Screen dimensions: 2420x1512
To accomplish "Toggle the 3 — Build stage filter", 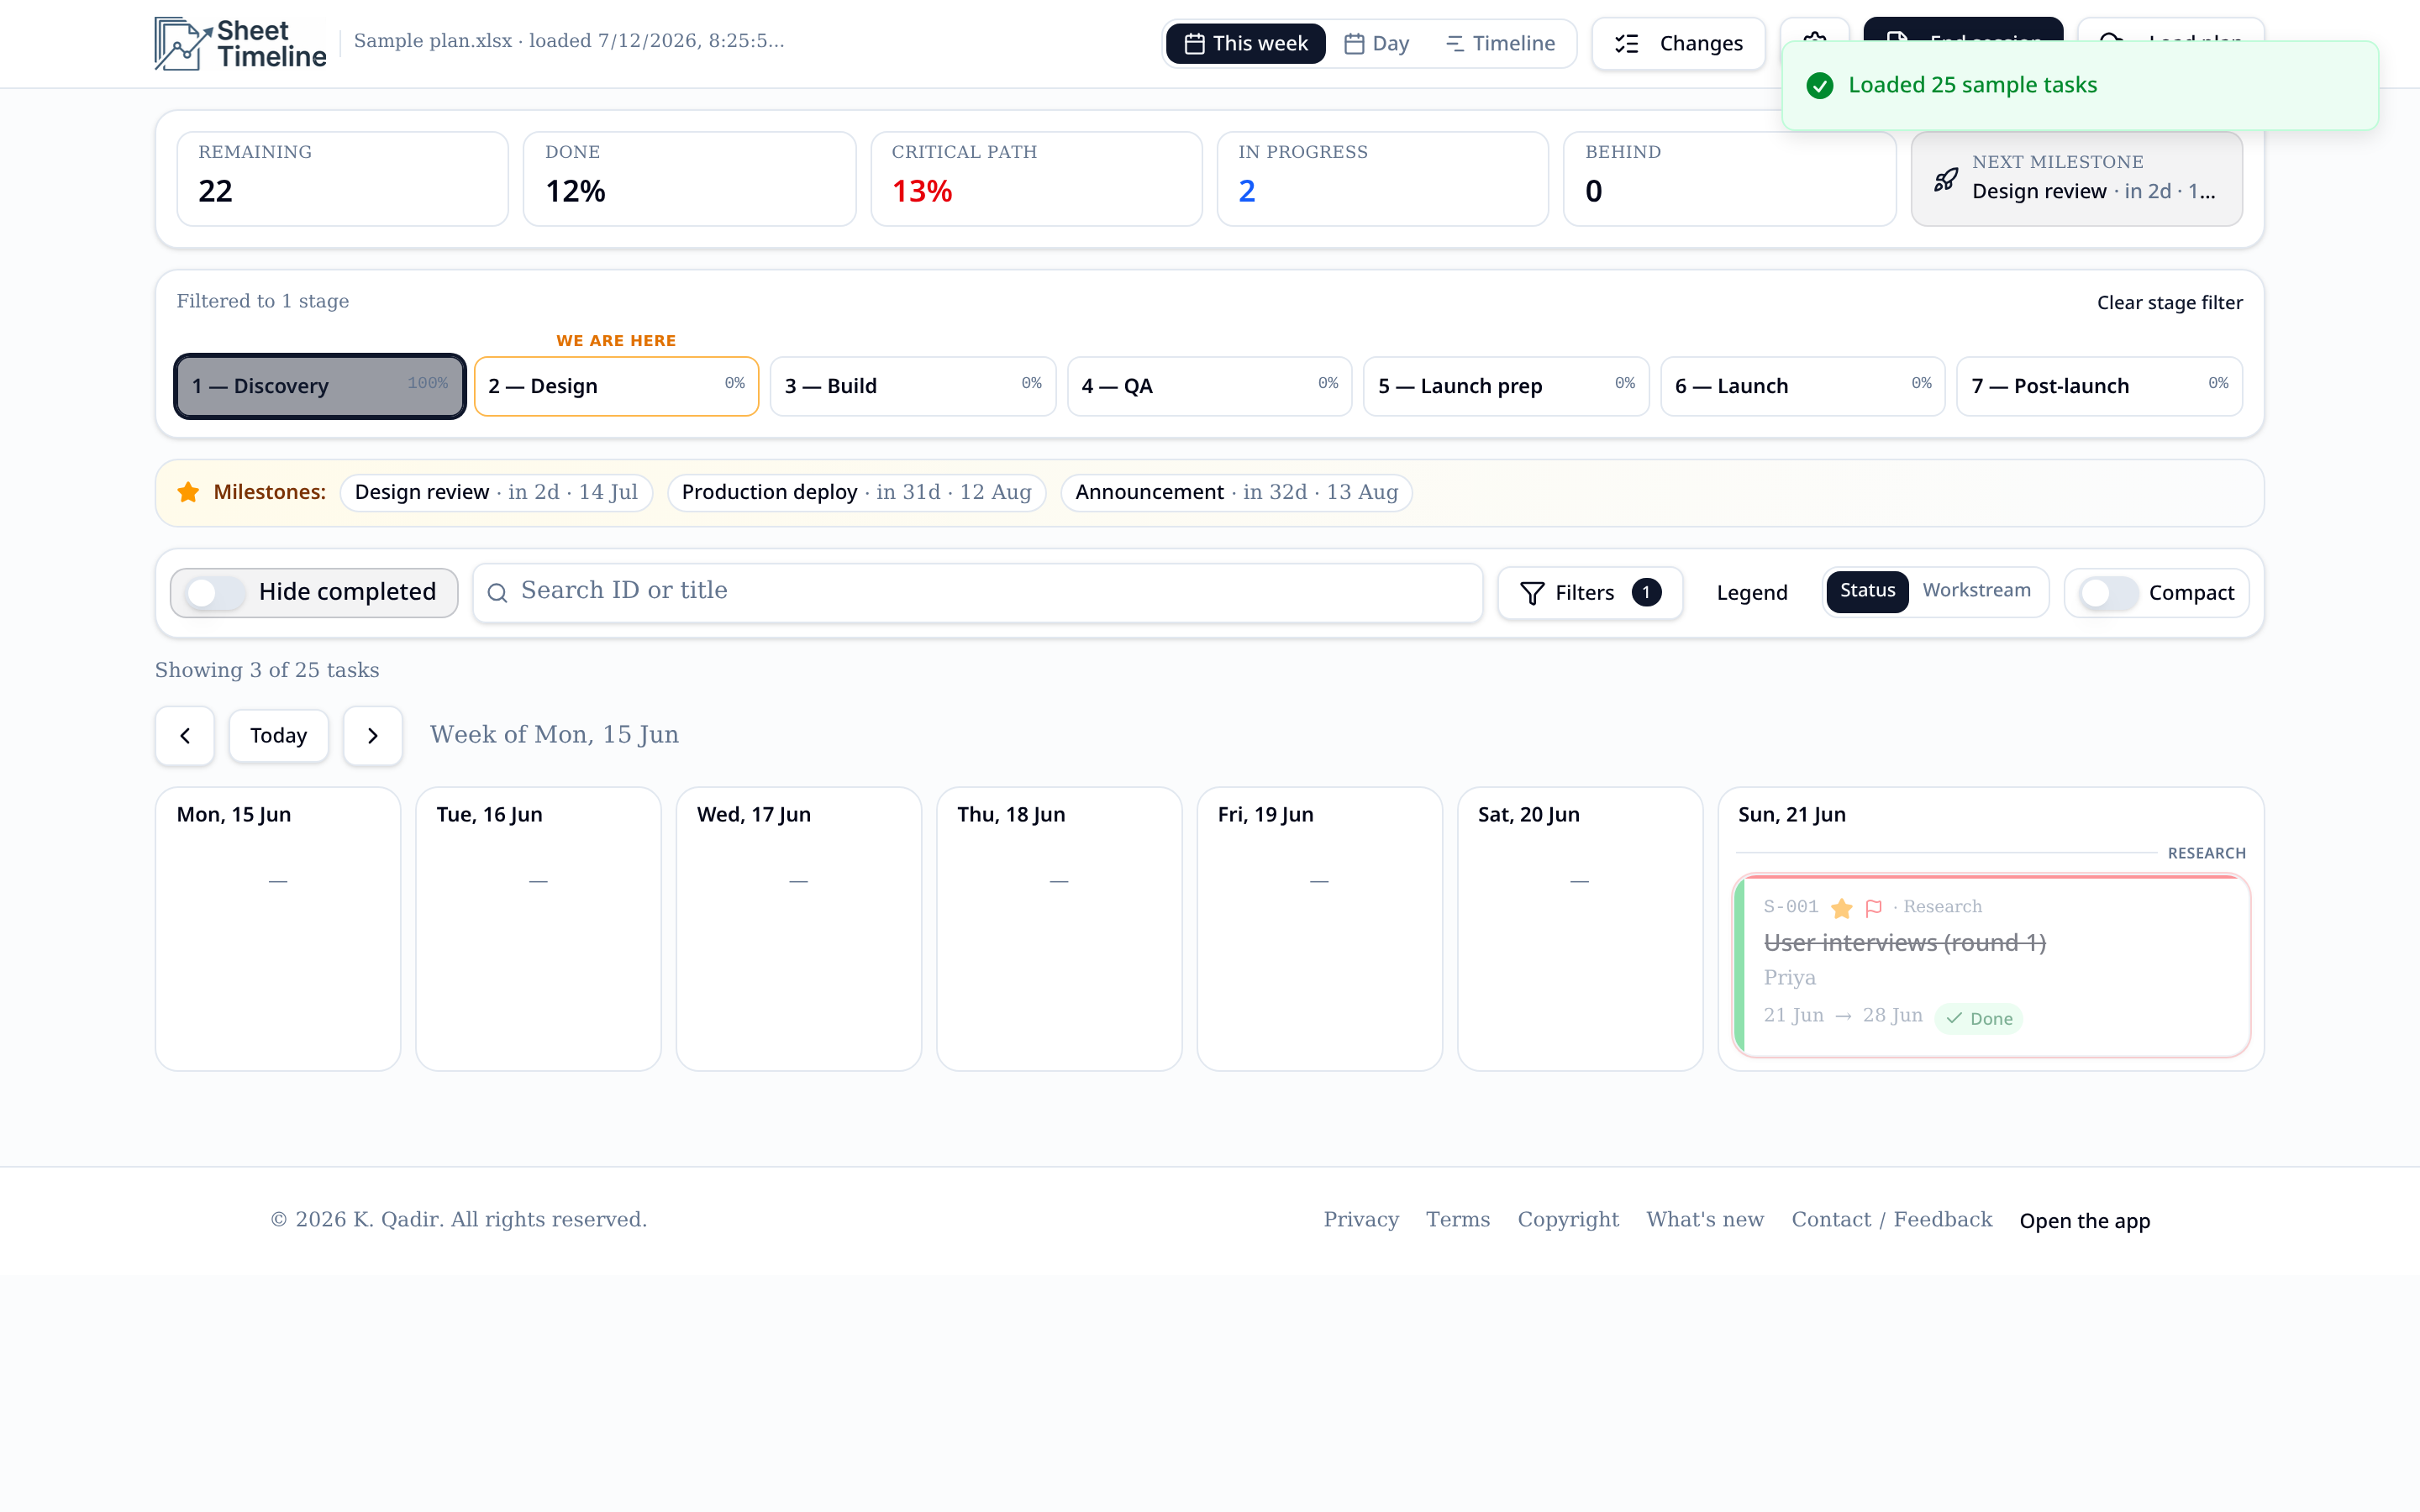I will [x=913, y=386].
